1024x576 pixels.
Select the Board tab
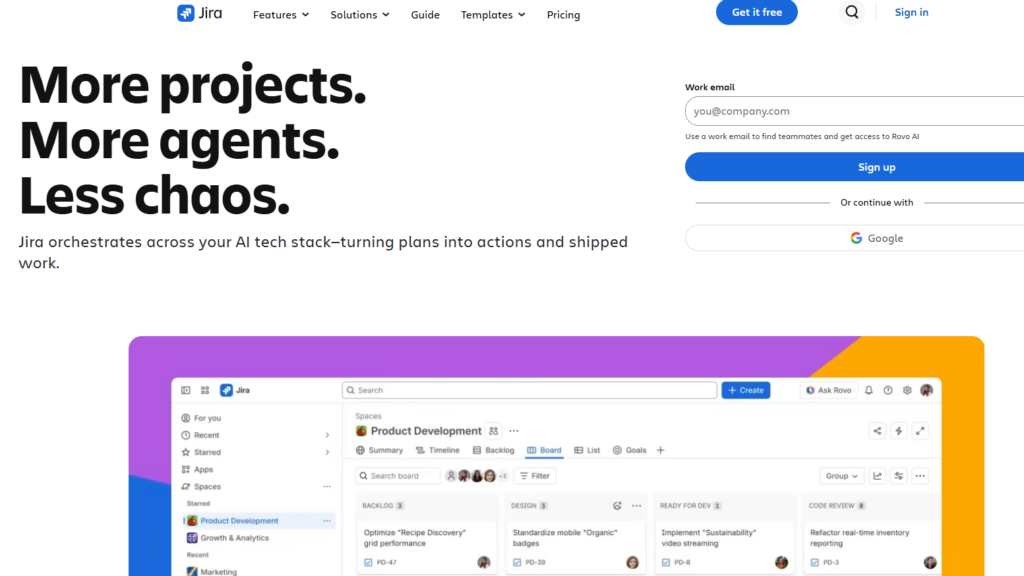[x=544, y=450]
